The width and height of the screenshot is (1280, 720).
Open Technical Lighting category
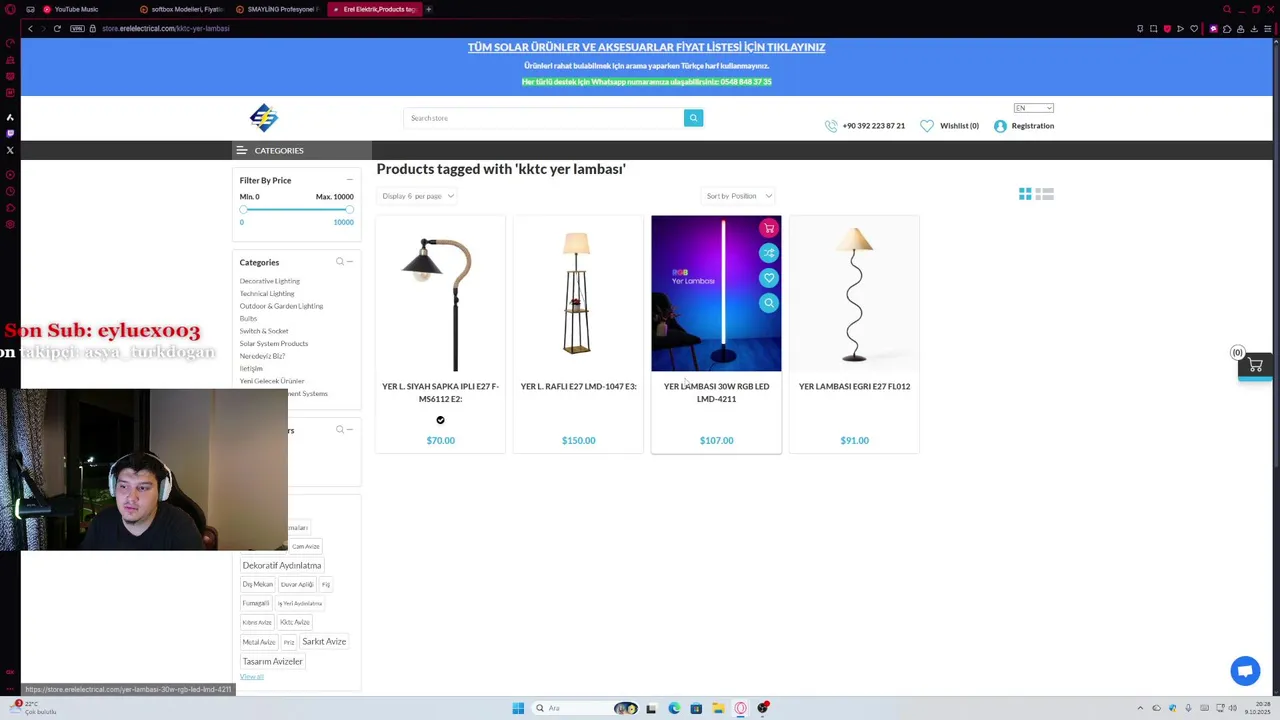tap(267, 294)
